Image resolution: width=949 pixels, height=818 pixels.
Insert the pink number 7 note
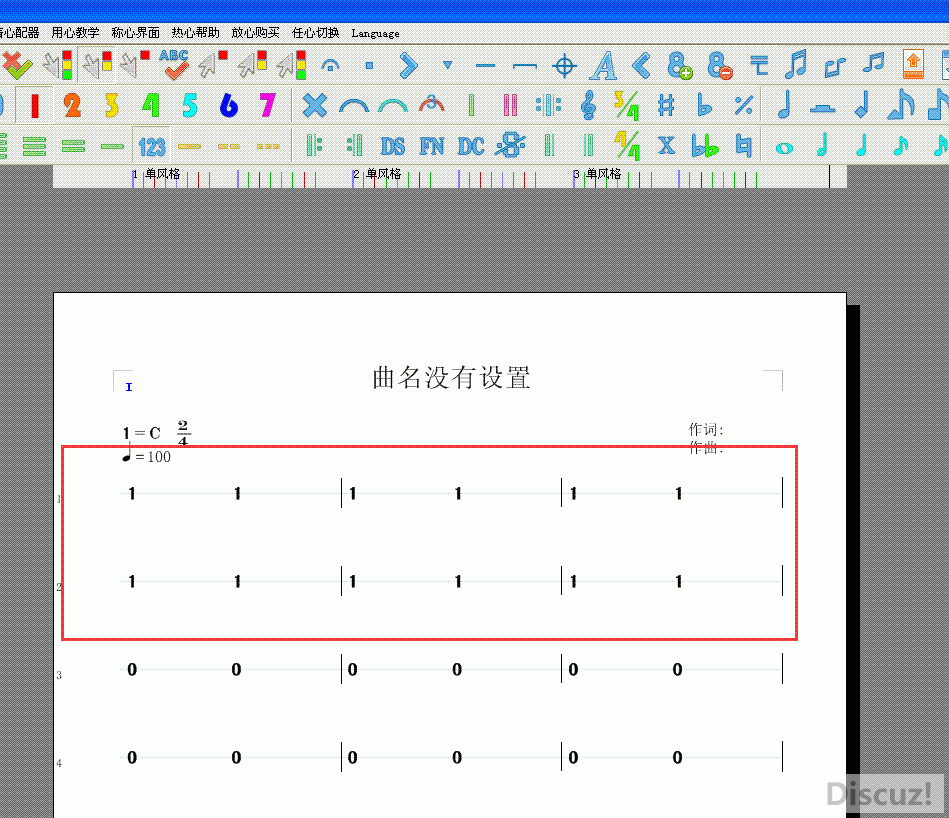pyautogui.click(x=267, y=106)
